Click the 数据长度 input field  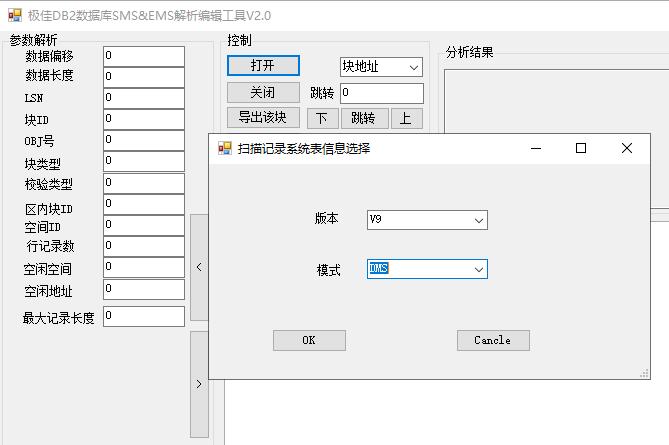[x=144, y=77]
